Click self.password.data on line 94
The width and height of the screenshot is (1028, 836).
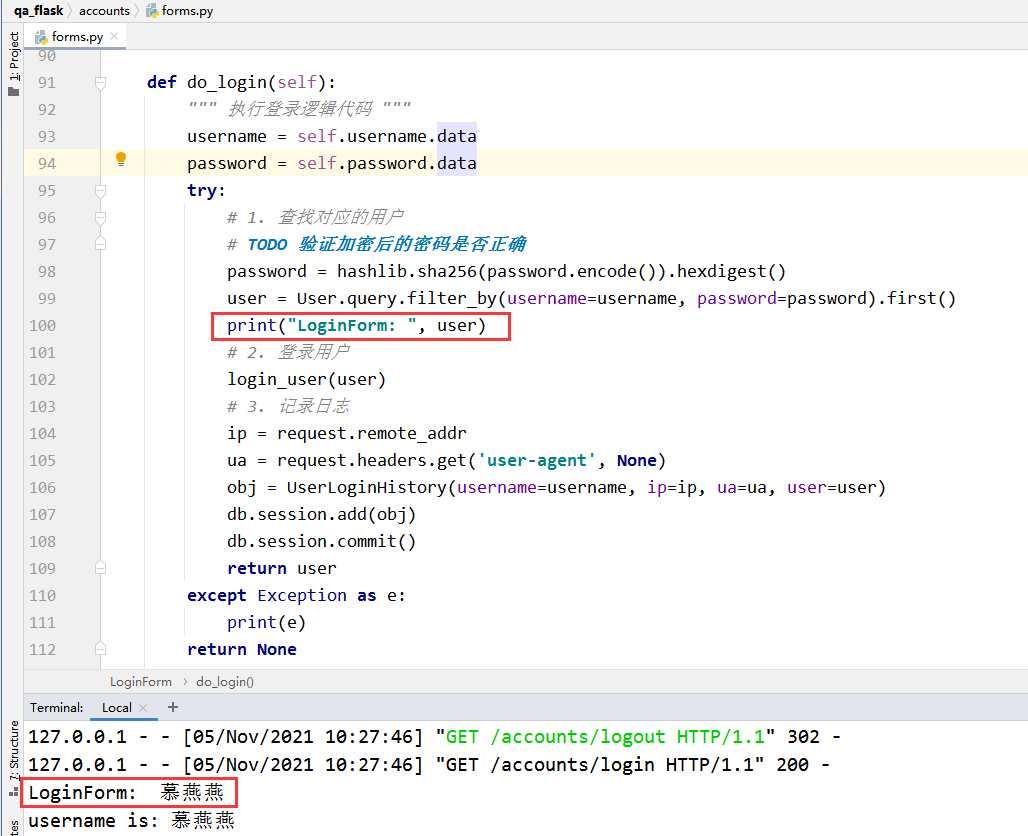pos(387,163)
